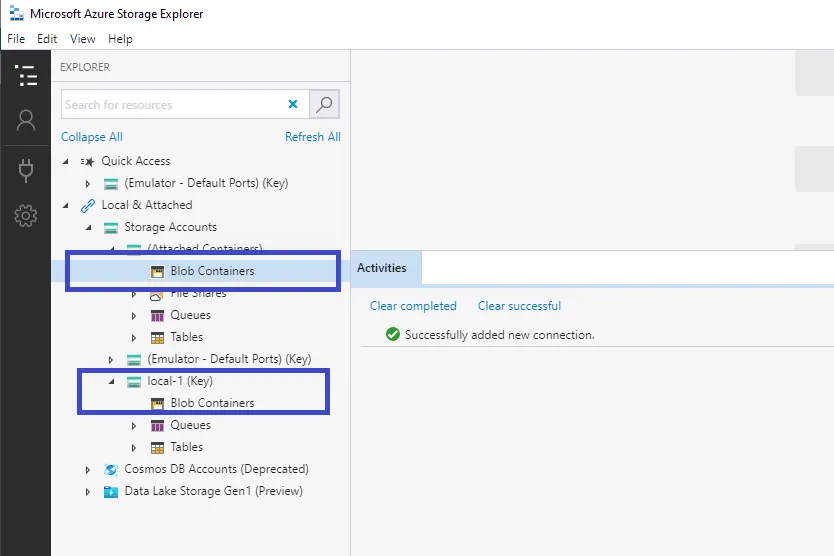Image resolution: width=834 pixels, height=556 pixels.
Task: Click the Refresh All link
Action: [x=312, y=137]
